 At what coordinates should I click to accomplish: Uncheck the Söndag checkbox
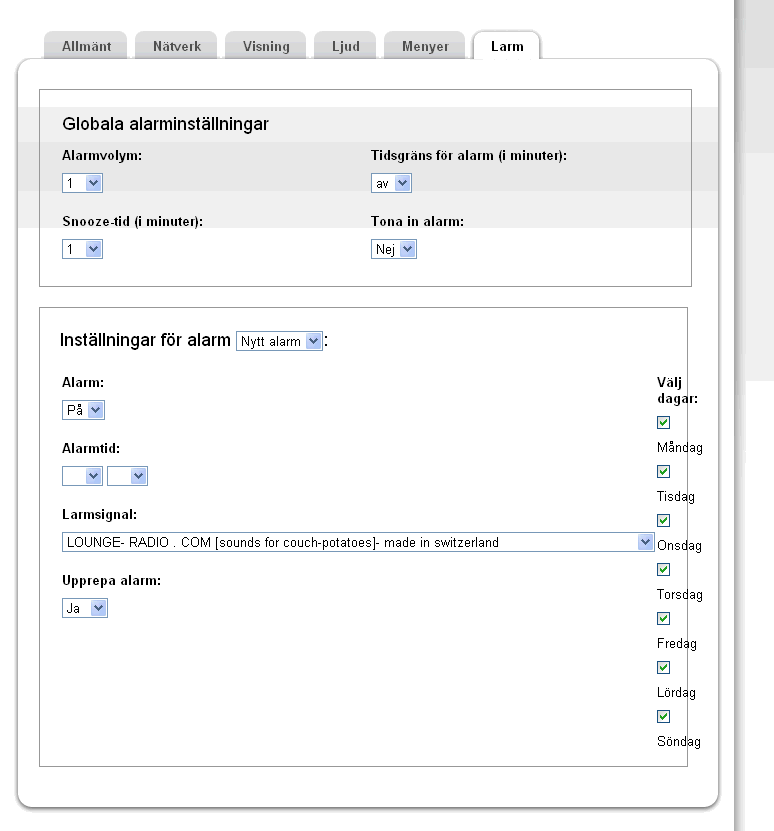pyautogui.click(x=663, y=717)
